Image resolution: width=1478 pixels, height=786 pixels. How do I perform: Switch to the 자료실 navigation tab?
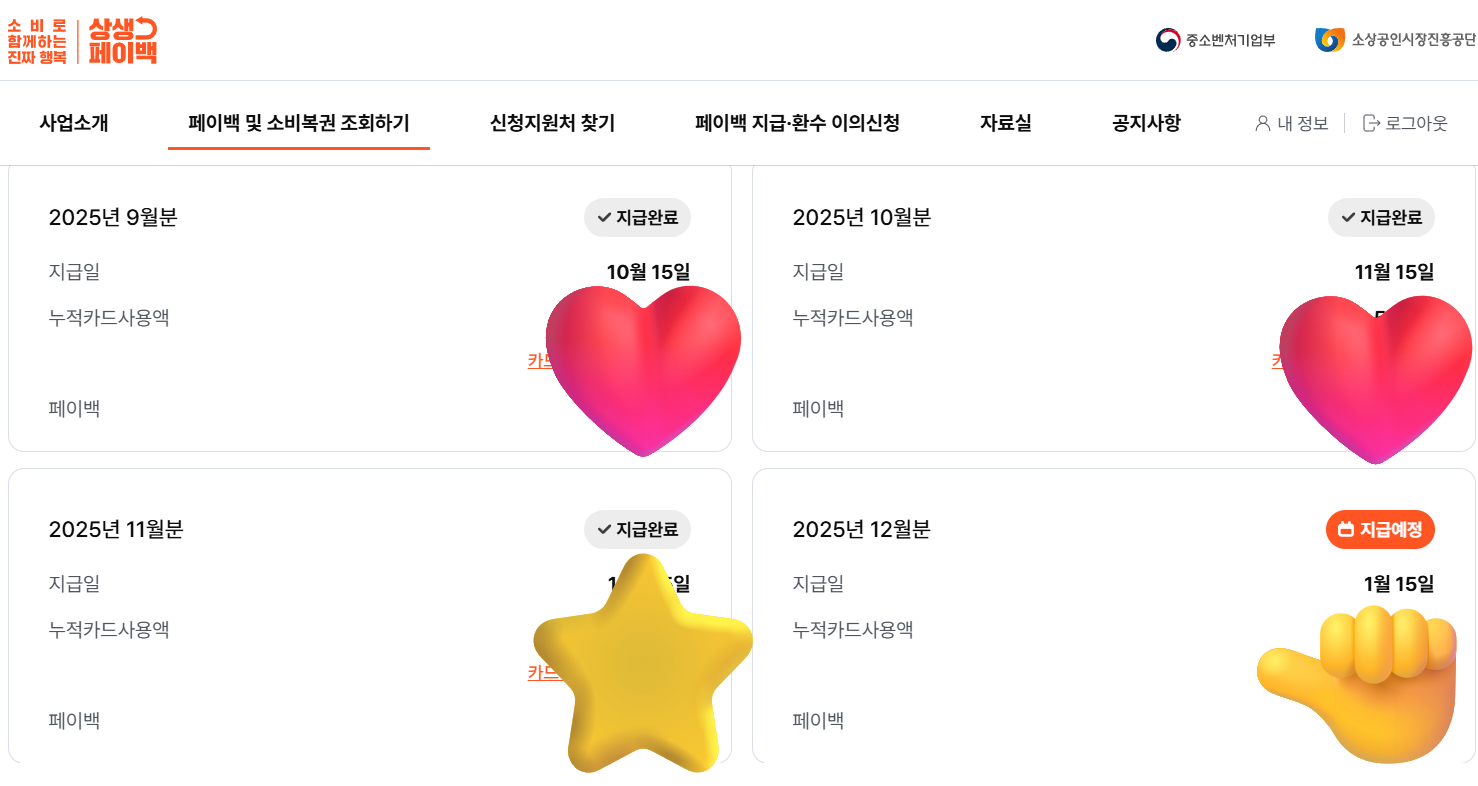(1005, 123)
